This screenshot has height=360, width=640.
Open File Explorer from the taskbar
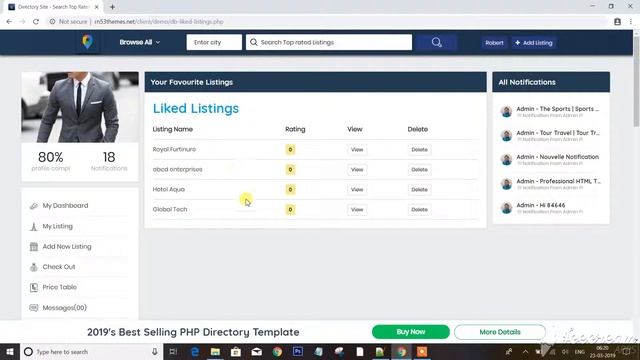click(x=216, y=351)
